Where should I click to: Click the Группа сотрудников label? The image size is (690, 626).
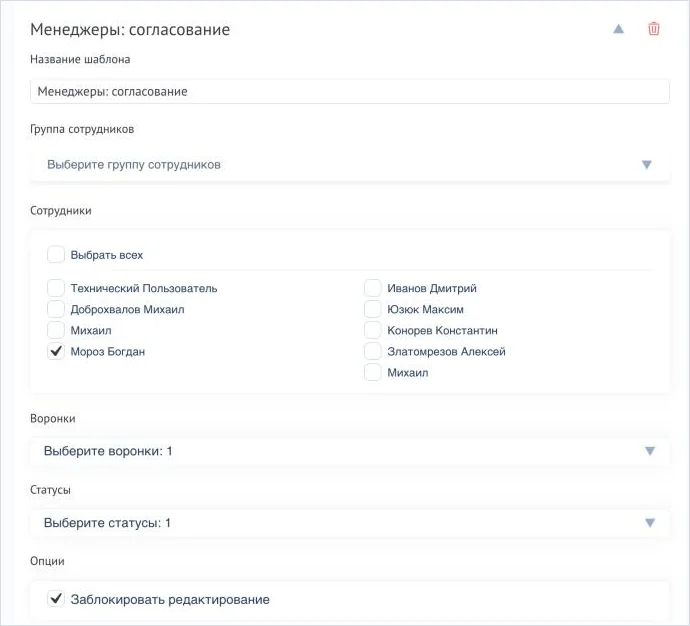tap(82, 129)
